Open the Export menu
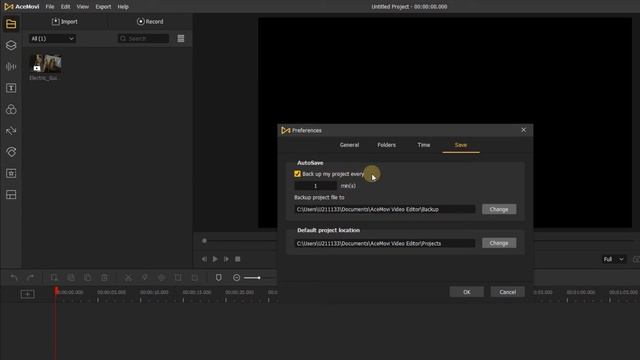The width and height of the screenshot is (640, 360). point(103,7)
